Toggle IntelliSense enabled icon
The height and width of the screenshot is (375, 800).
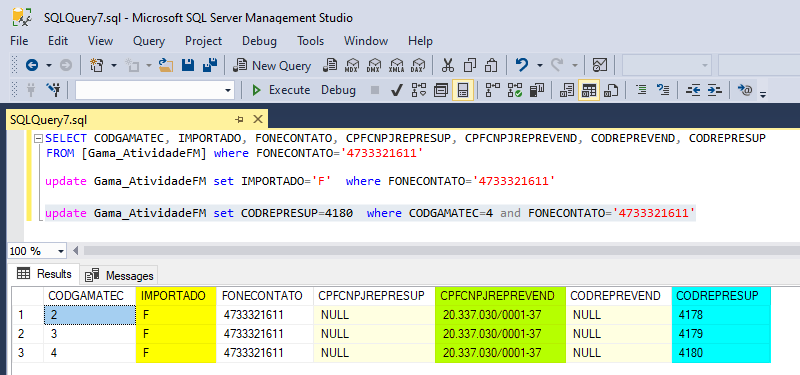click(463, 90)
